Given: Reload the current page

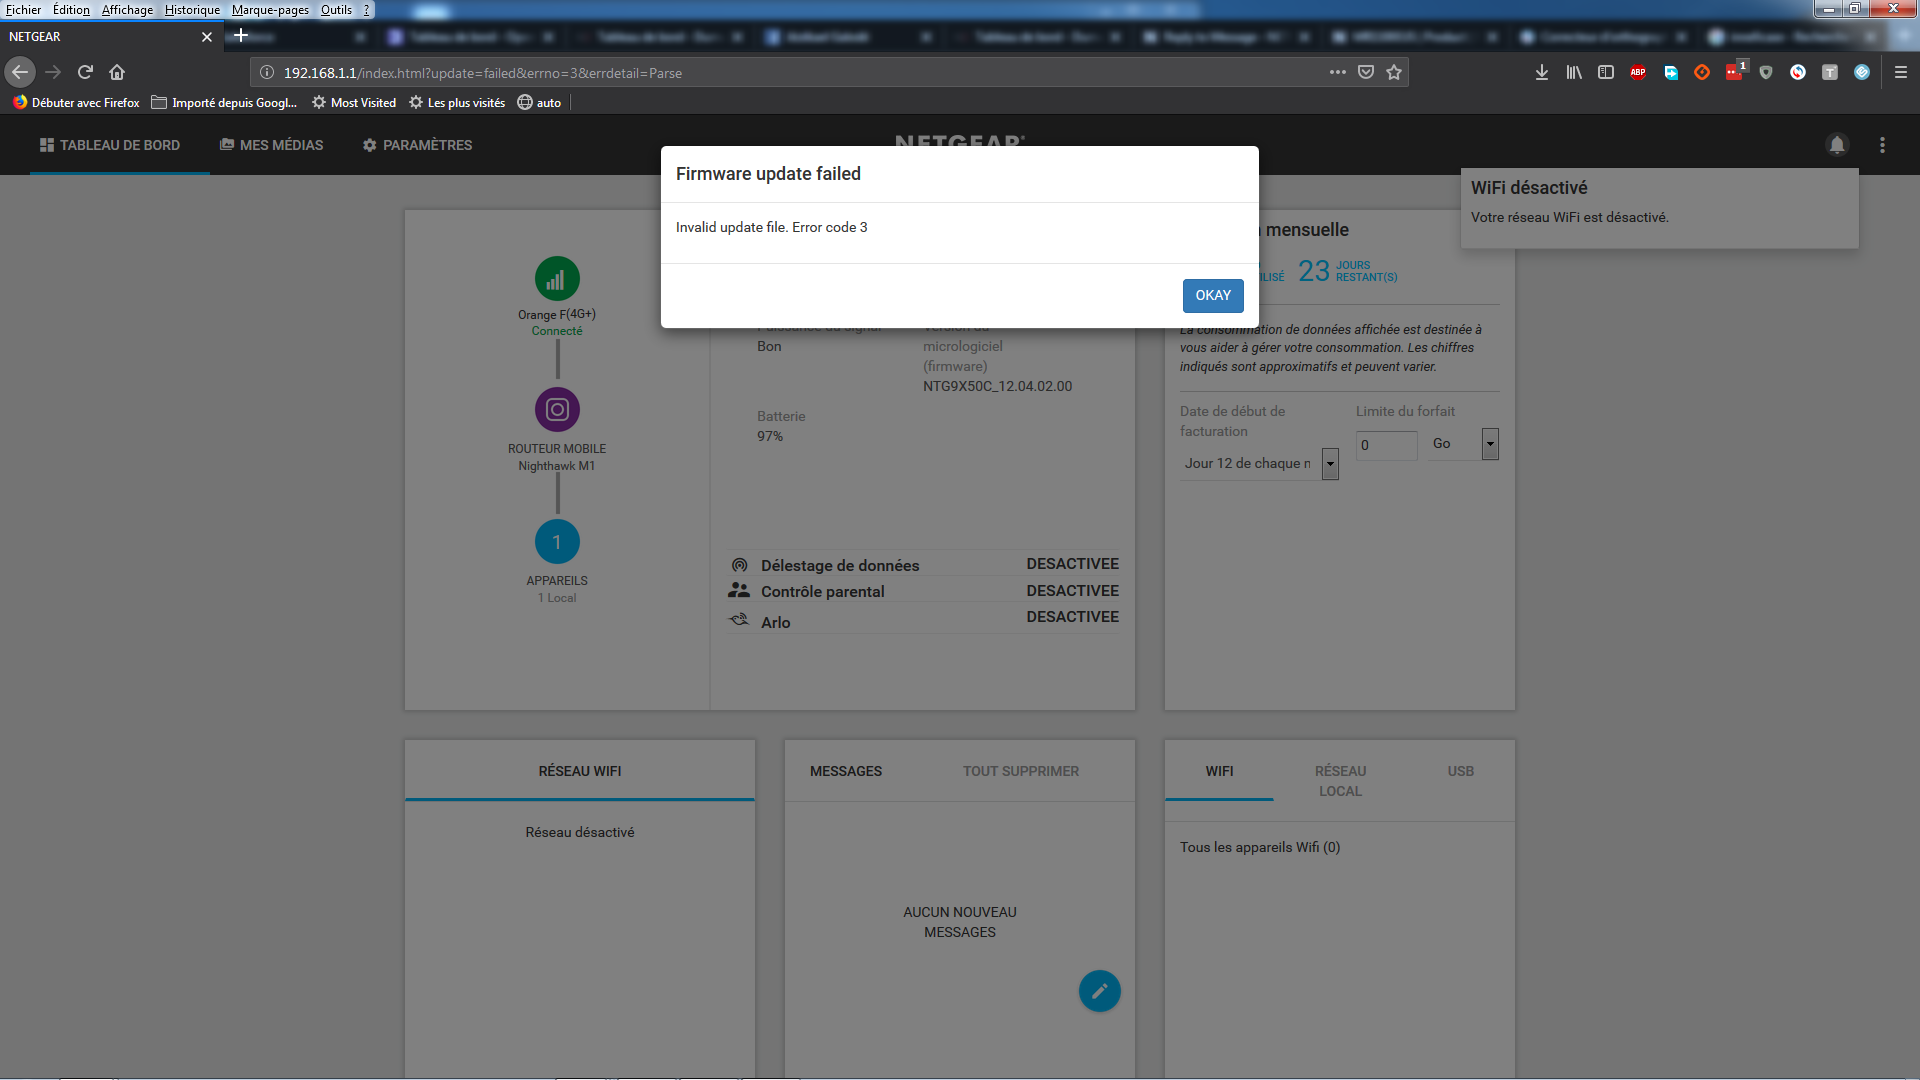Looking at the screenshot, I should pos(85,72).
